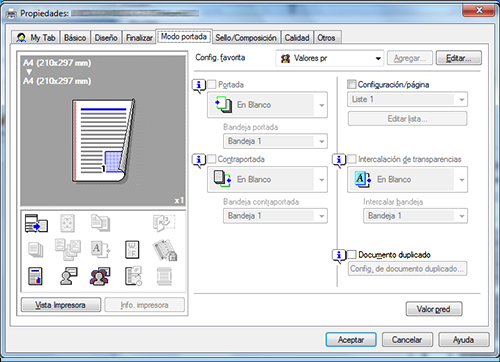The height and width of the screenshot is (362, 500).
Task: Enable Documento duplicado checkbox
Action: [351, 255]
